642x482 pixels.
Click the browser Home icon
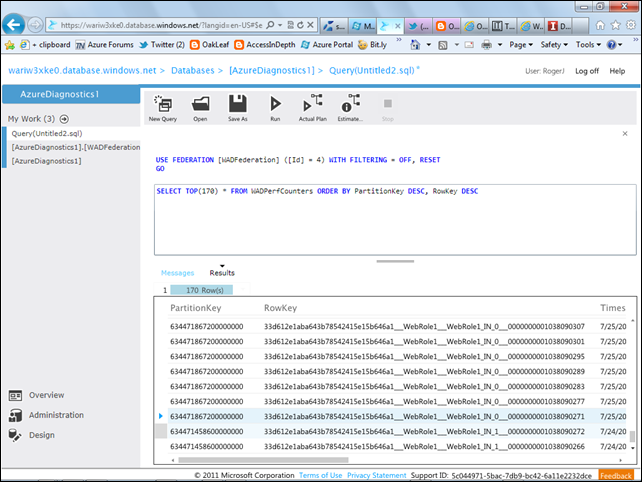tap(600, 25)
